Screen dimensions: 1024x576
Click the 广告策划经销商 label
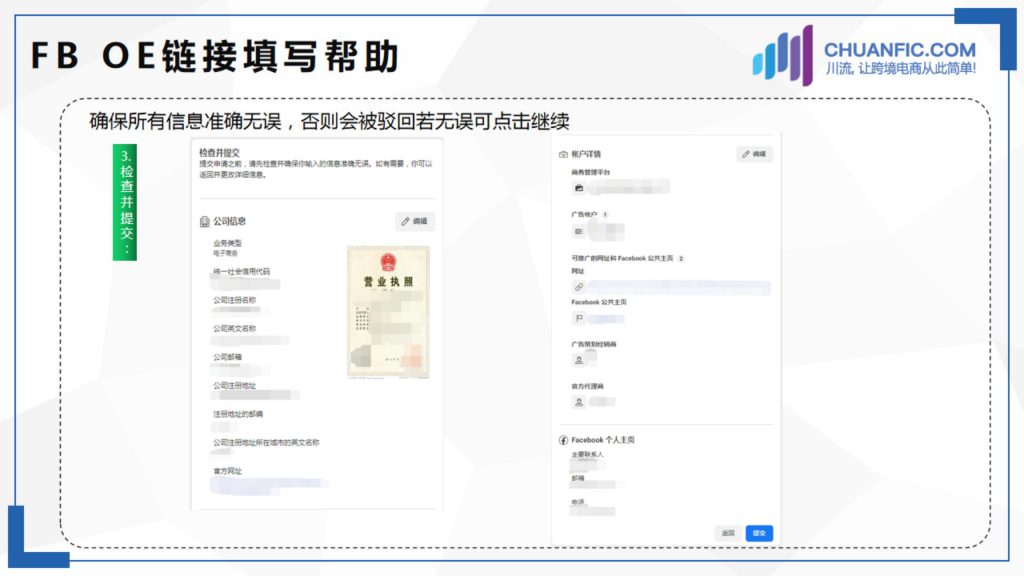[594, 344]
